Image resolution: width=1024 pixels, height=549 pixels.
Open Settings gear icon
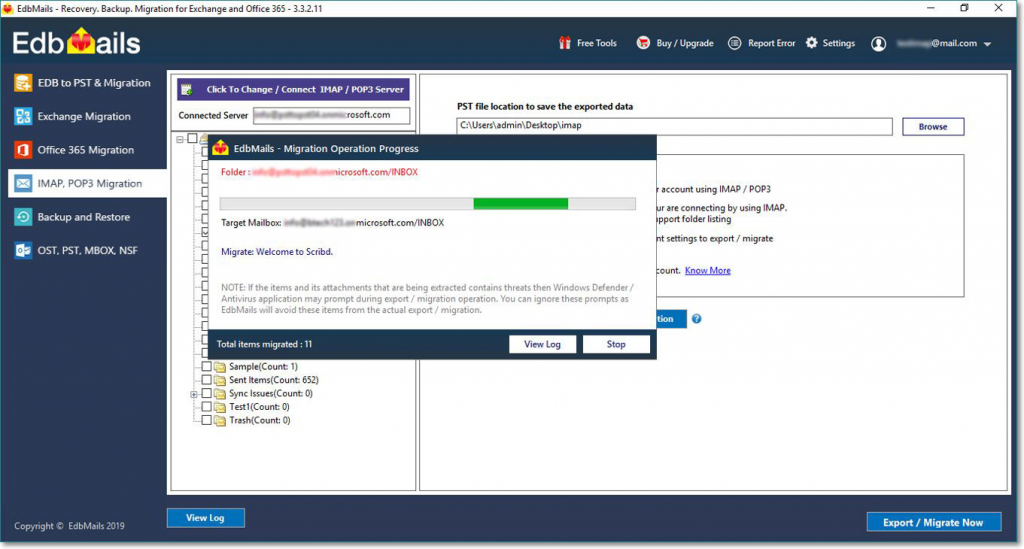point(811,43)
